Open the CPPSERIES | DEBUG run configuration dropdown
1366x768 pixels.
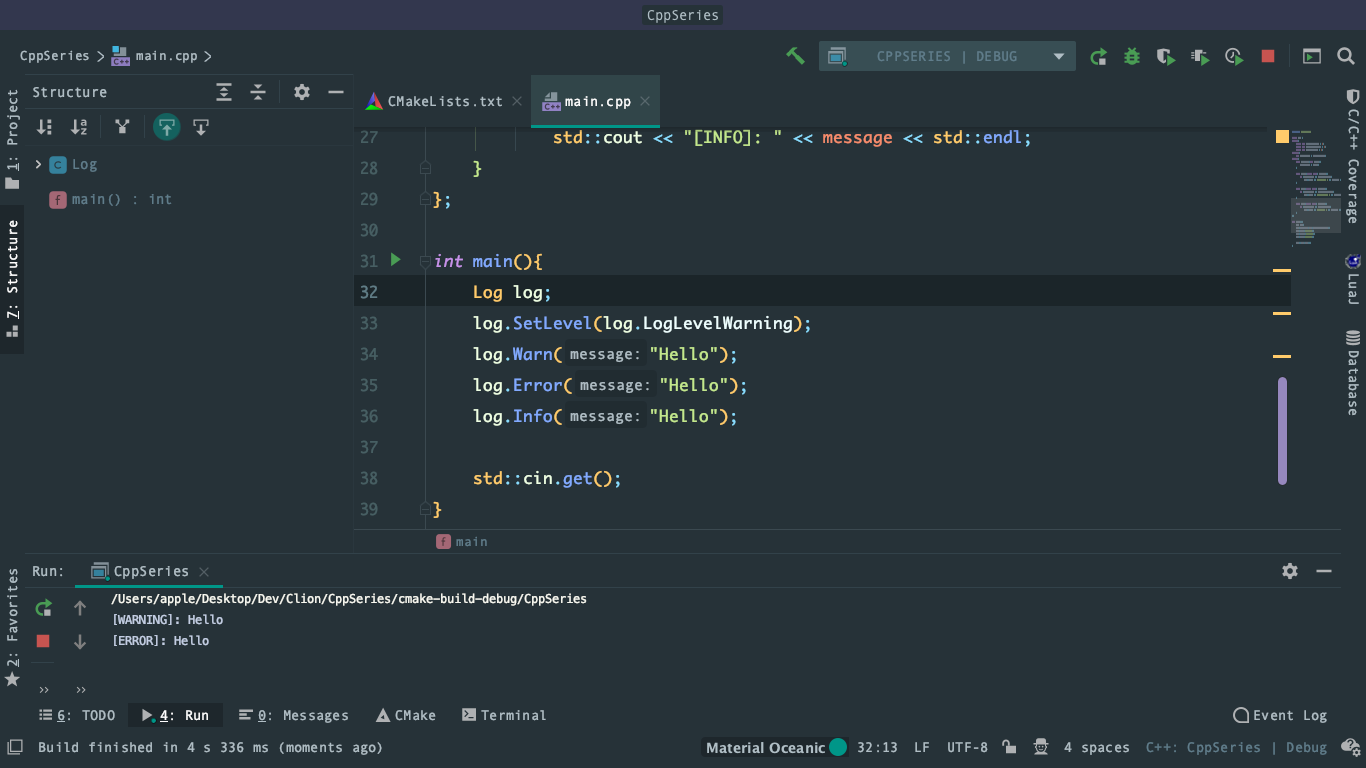947,56
